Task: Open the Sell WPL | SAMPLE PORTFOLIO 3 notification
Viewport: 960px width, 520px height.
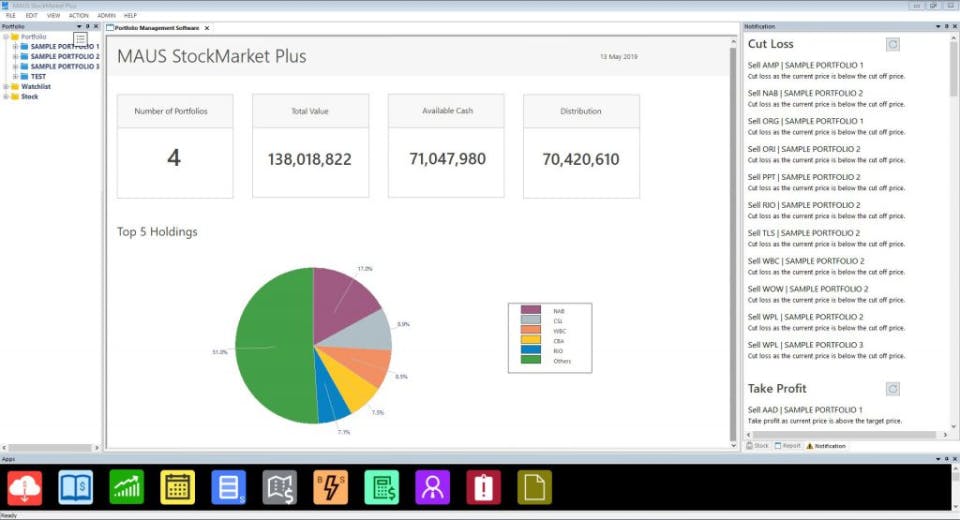Action: click(805, 345)
